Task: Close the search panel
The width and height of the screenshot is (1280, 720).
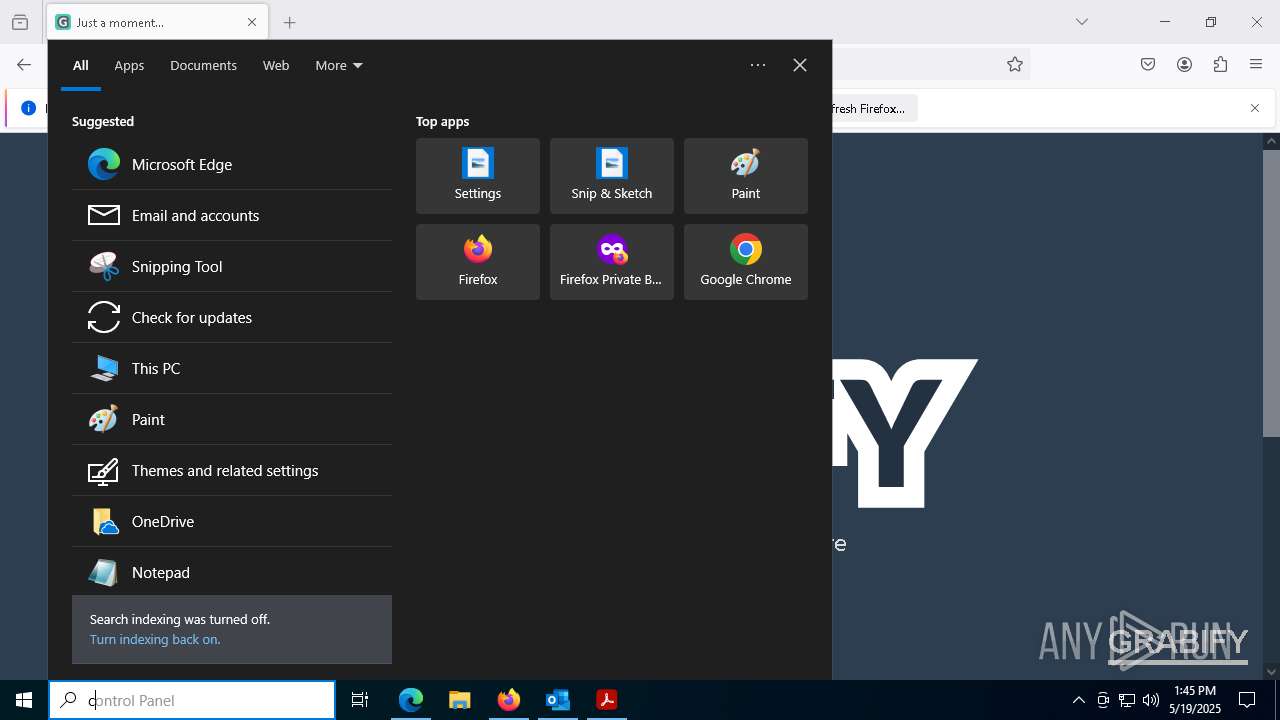Action: [800, 65]
